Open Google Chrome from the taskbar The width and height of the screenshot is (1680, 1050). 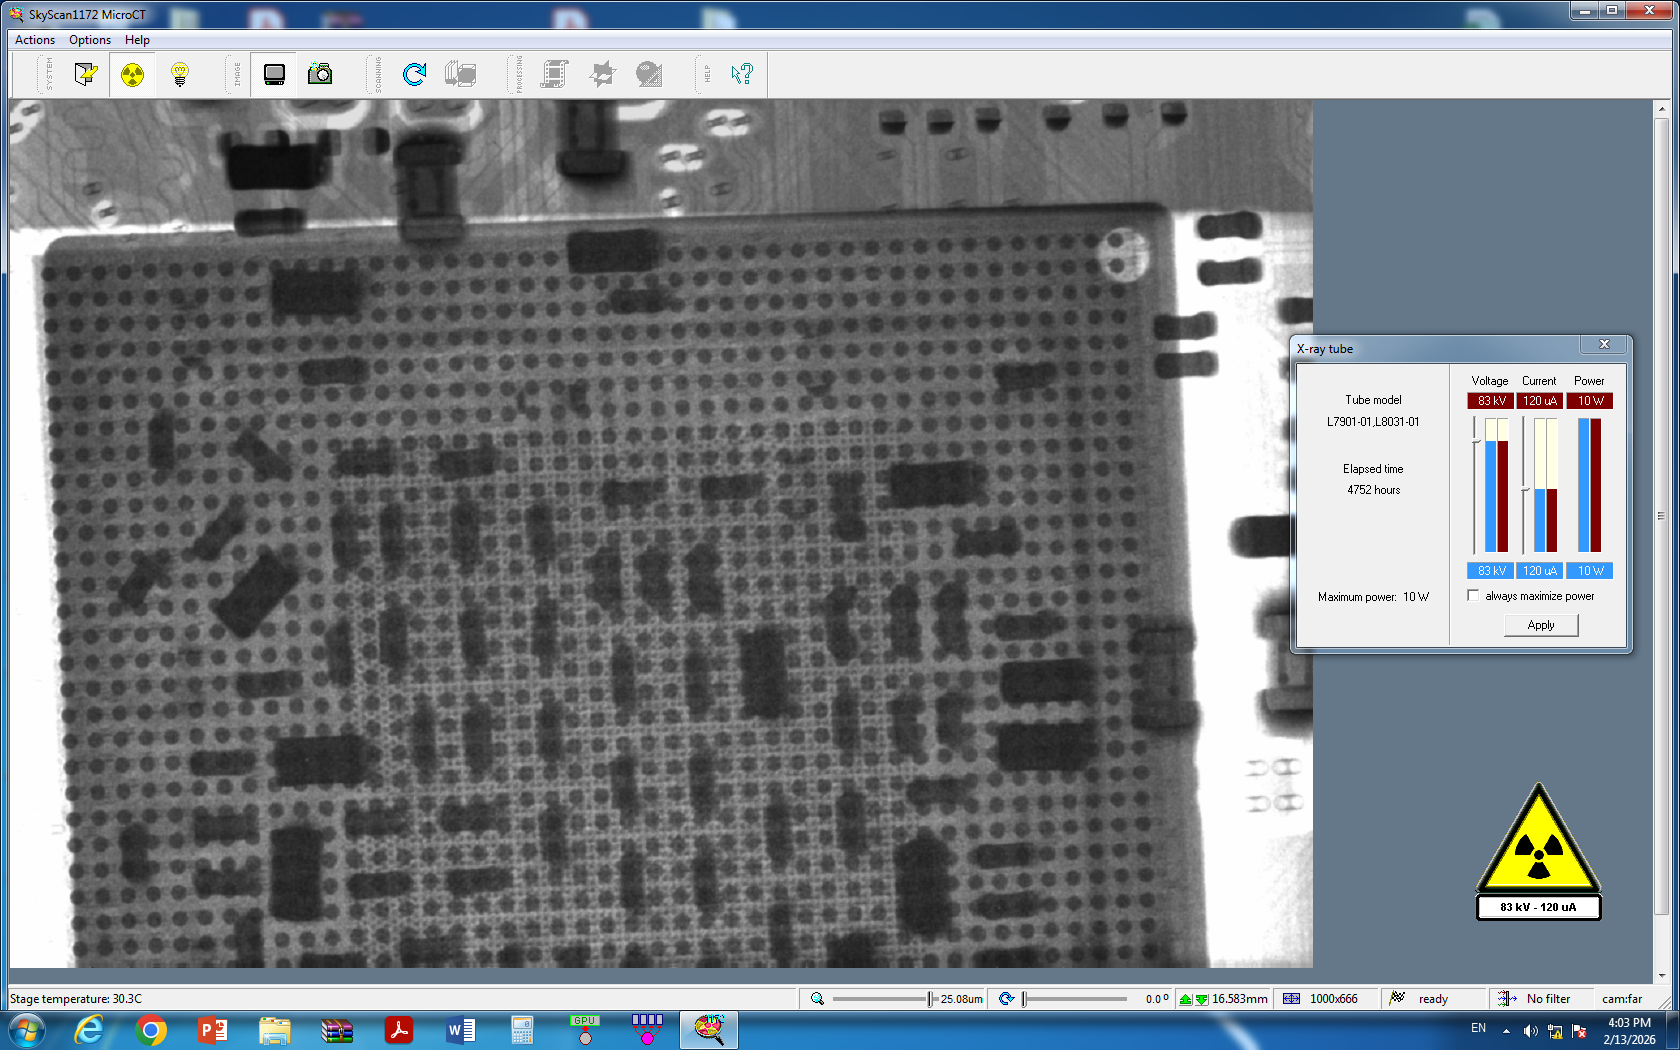pyautogui.click(x=151, y=1030)
